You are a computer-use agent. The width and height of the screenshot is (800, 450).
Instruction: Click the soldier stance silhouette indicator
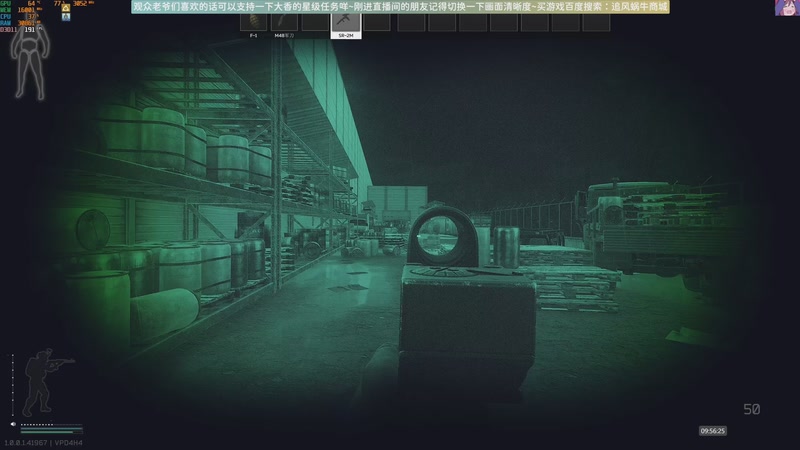47,382
